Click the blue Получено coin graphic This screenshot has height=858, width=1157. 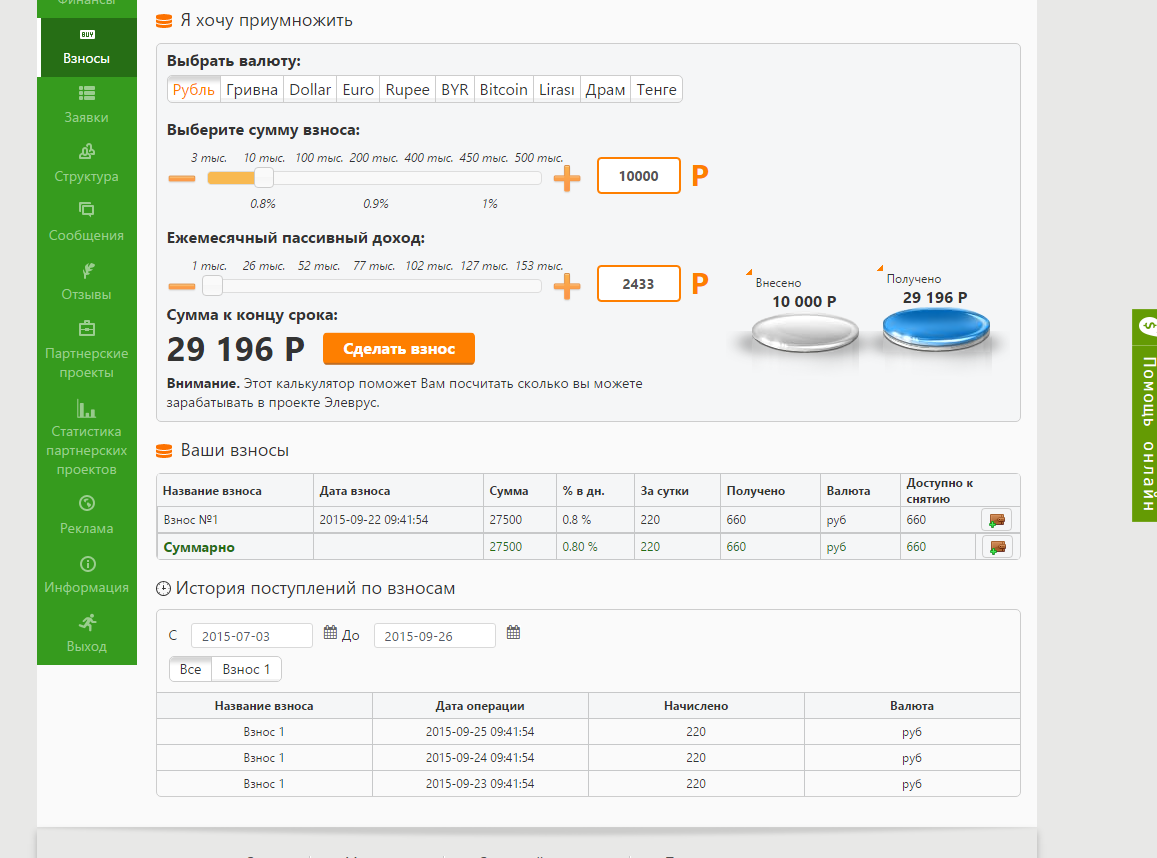(936, 328)
